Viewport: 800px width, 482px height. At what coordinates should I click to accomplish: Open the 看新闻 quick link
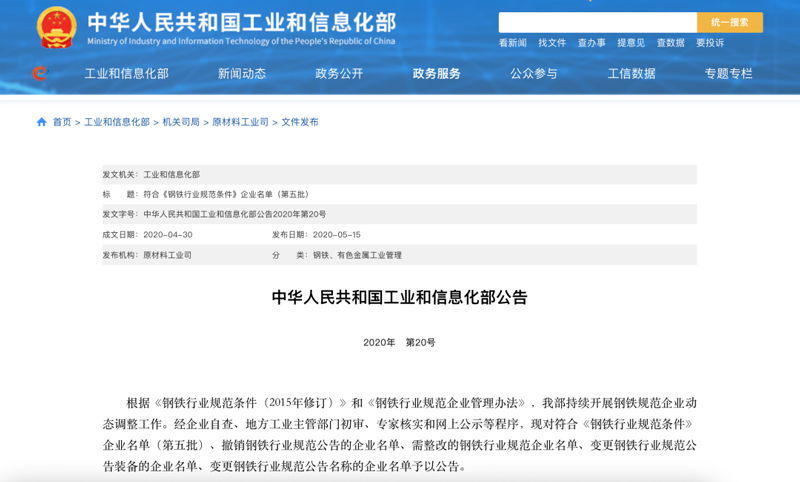(x=512, y=43)
